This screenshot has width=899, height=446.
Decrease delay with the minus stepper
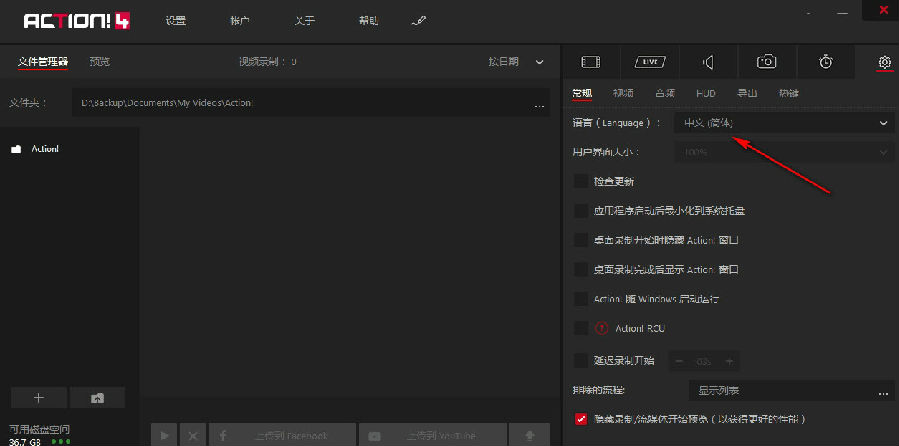click(681, 361)
